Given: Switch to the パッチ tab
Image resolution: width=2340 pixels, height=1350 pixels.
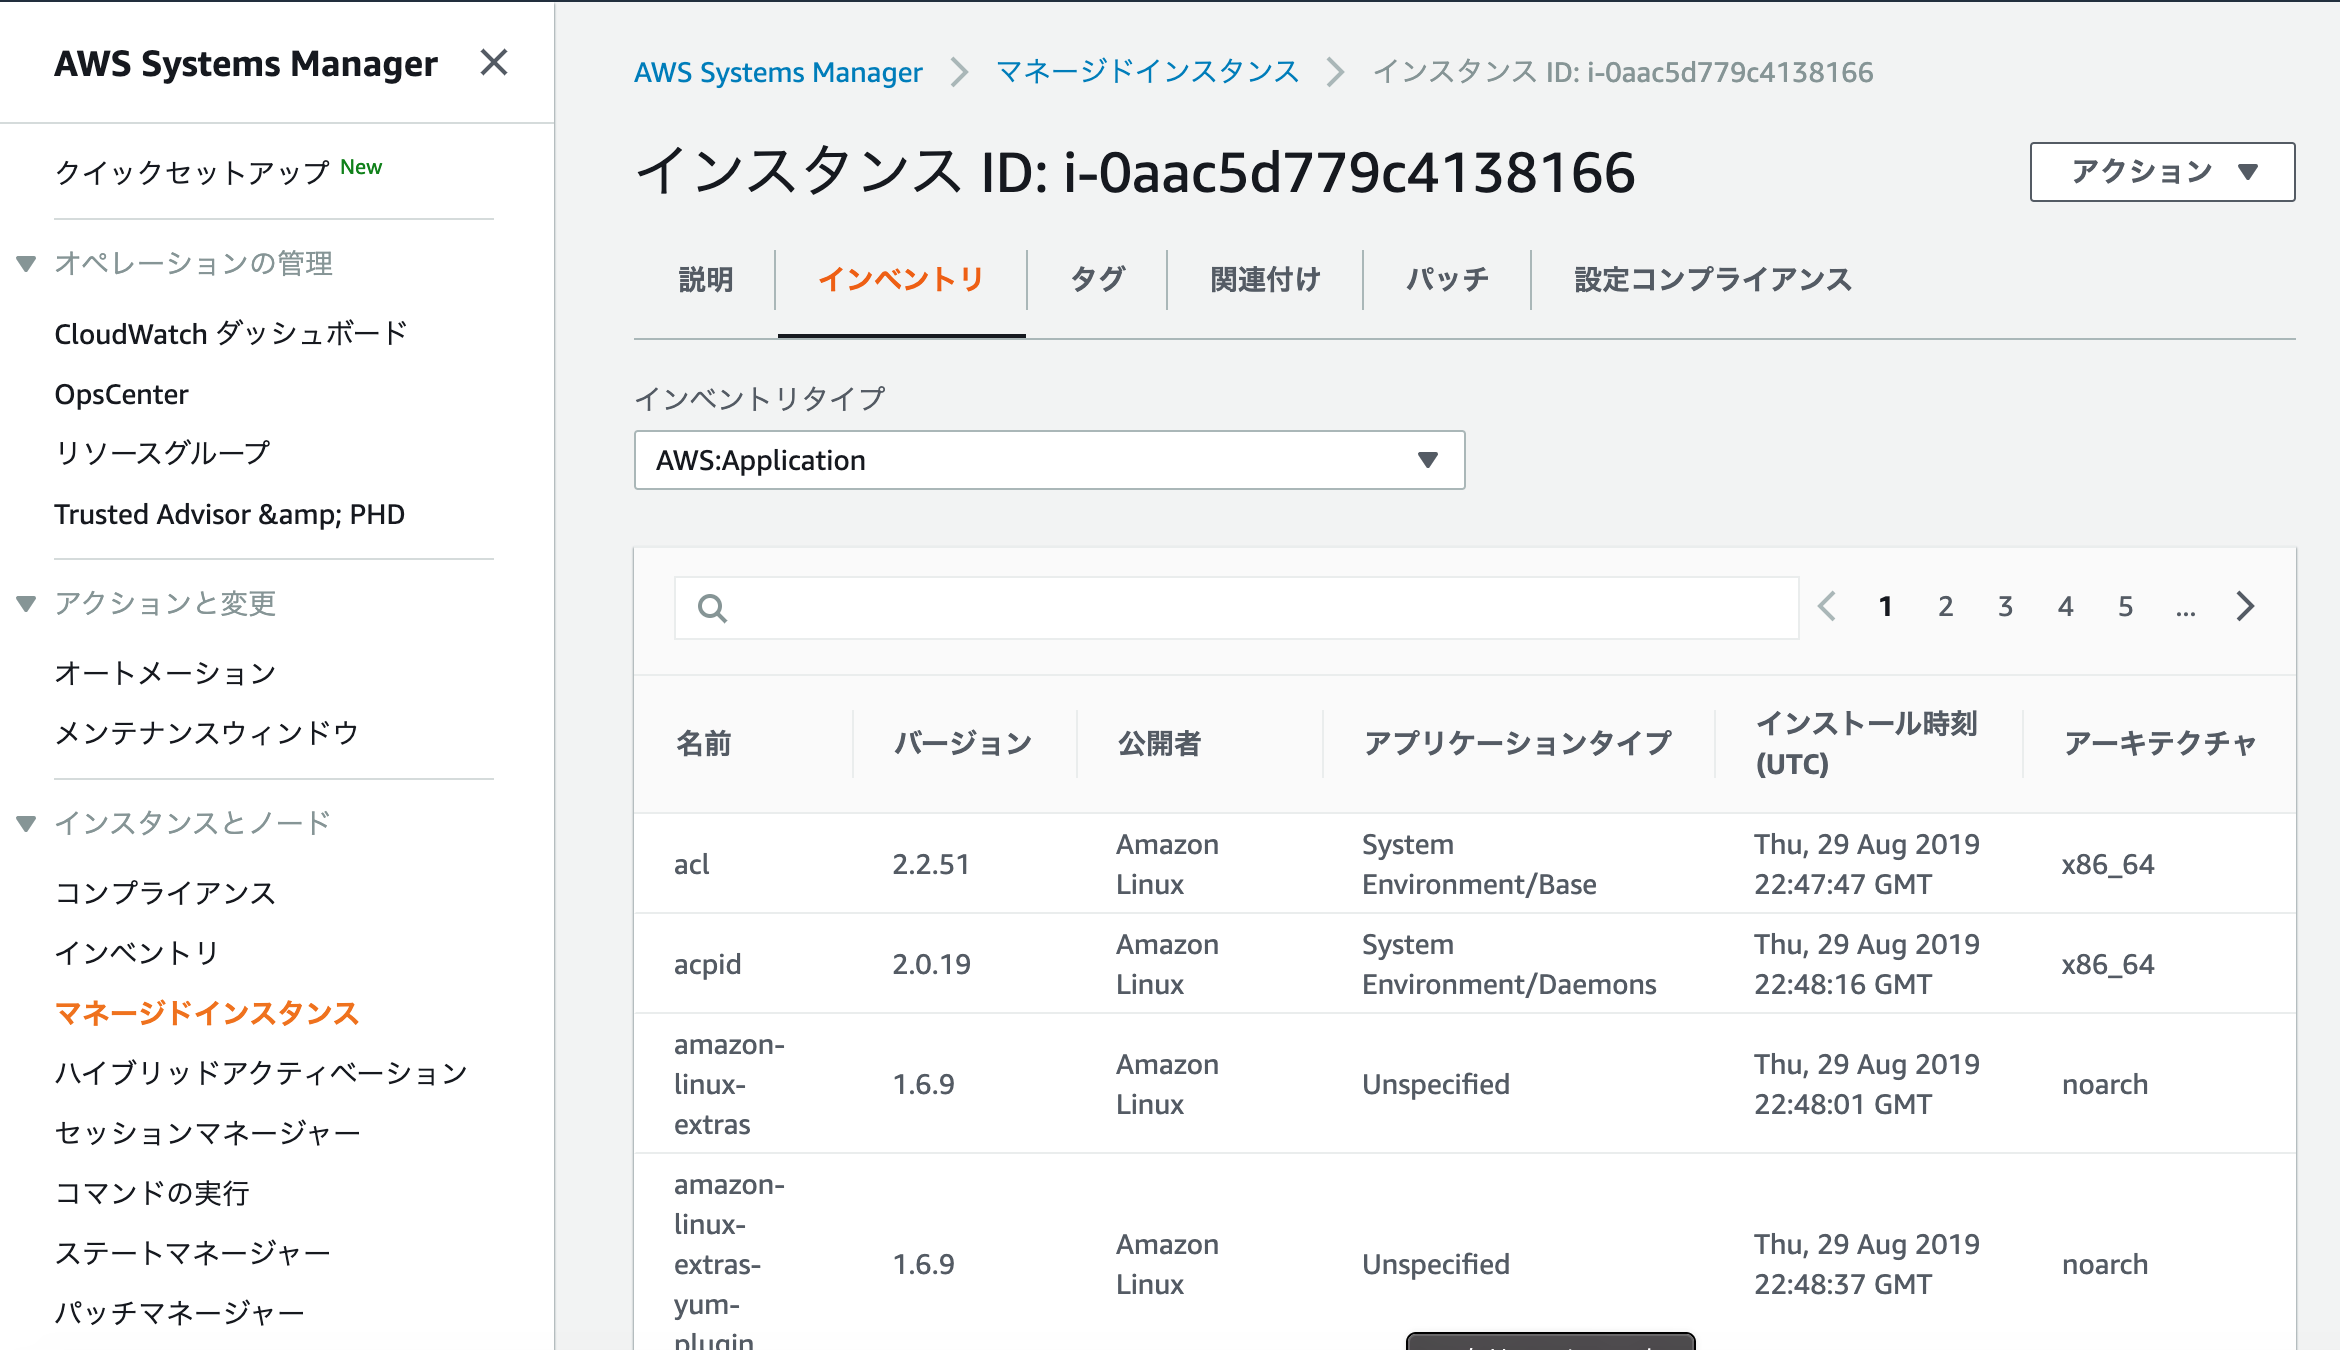Looking at the screenshot, I should pyautogui.click(x=1447, y=280).
